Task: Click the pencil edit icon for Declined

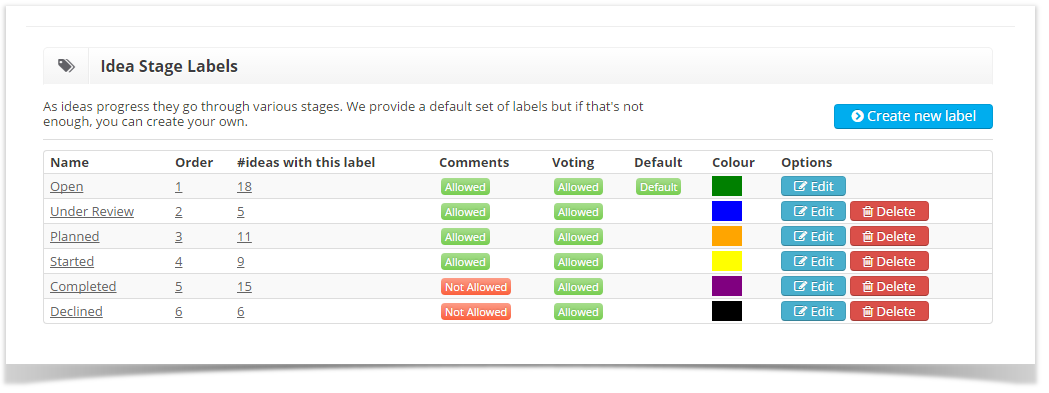Action: [x=800, y=311]
